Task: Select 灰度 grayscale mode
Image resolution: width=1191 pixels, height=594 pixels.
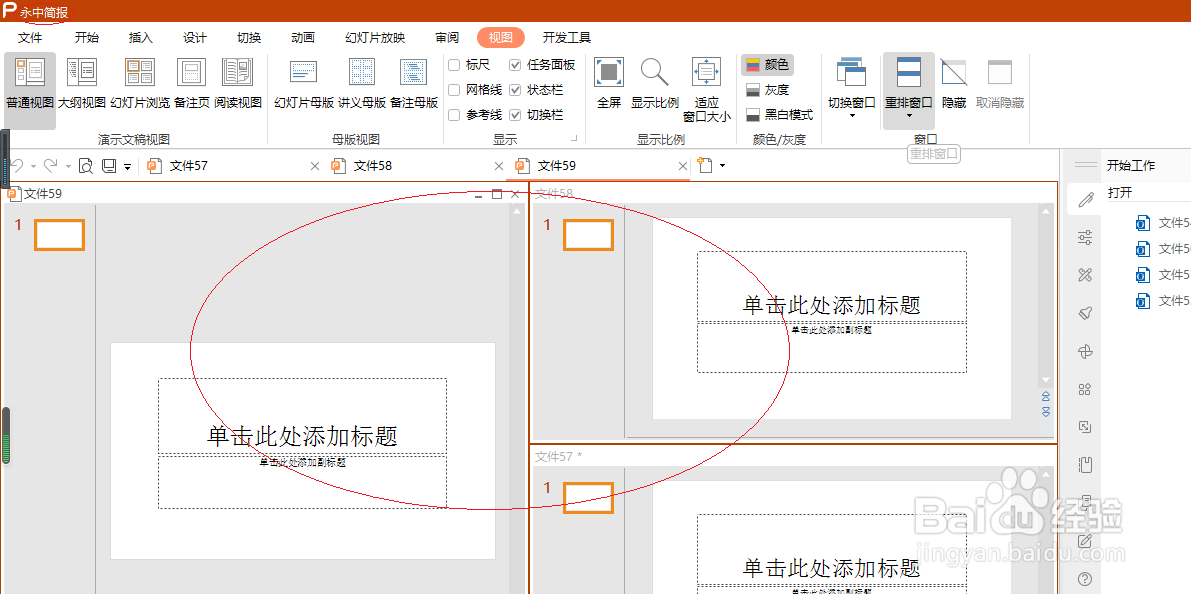Action: click(767, 90)
